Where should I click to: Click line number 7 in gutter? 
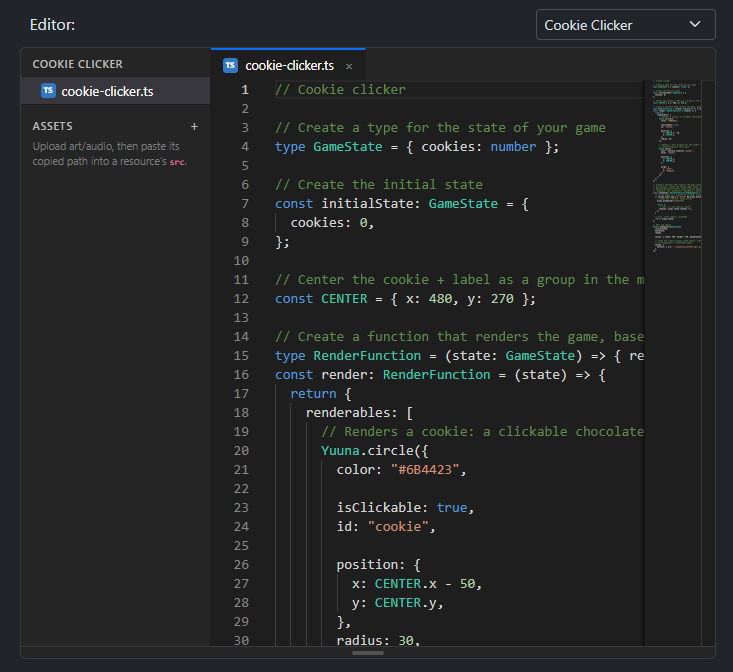coord(244,203)
